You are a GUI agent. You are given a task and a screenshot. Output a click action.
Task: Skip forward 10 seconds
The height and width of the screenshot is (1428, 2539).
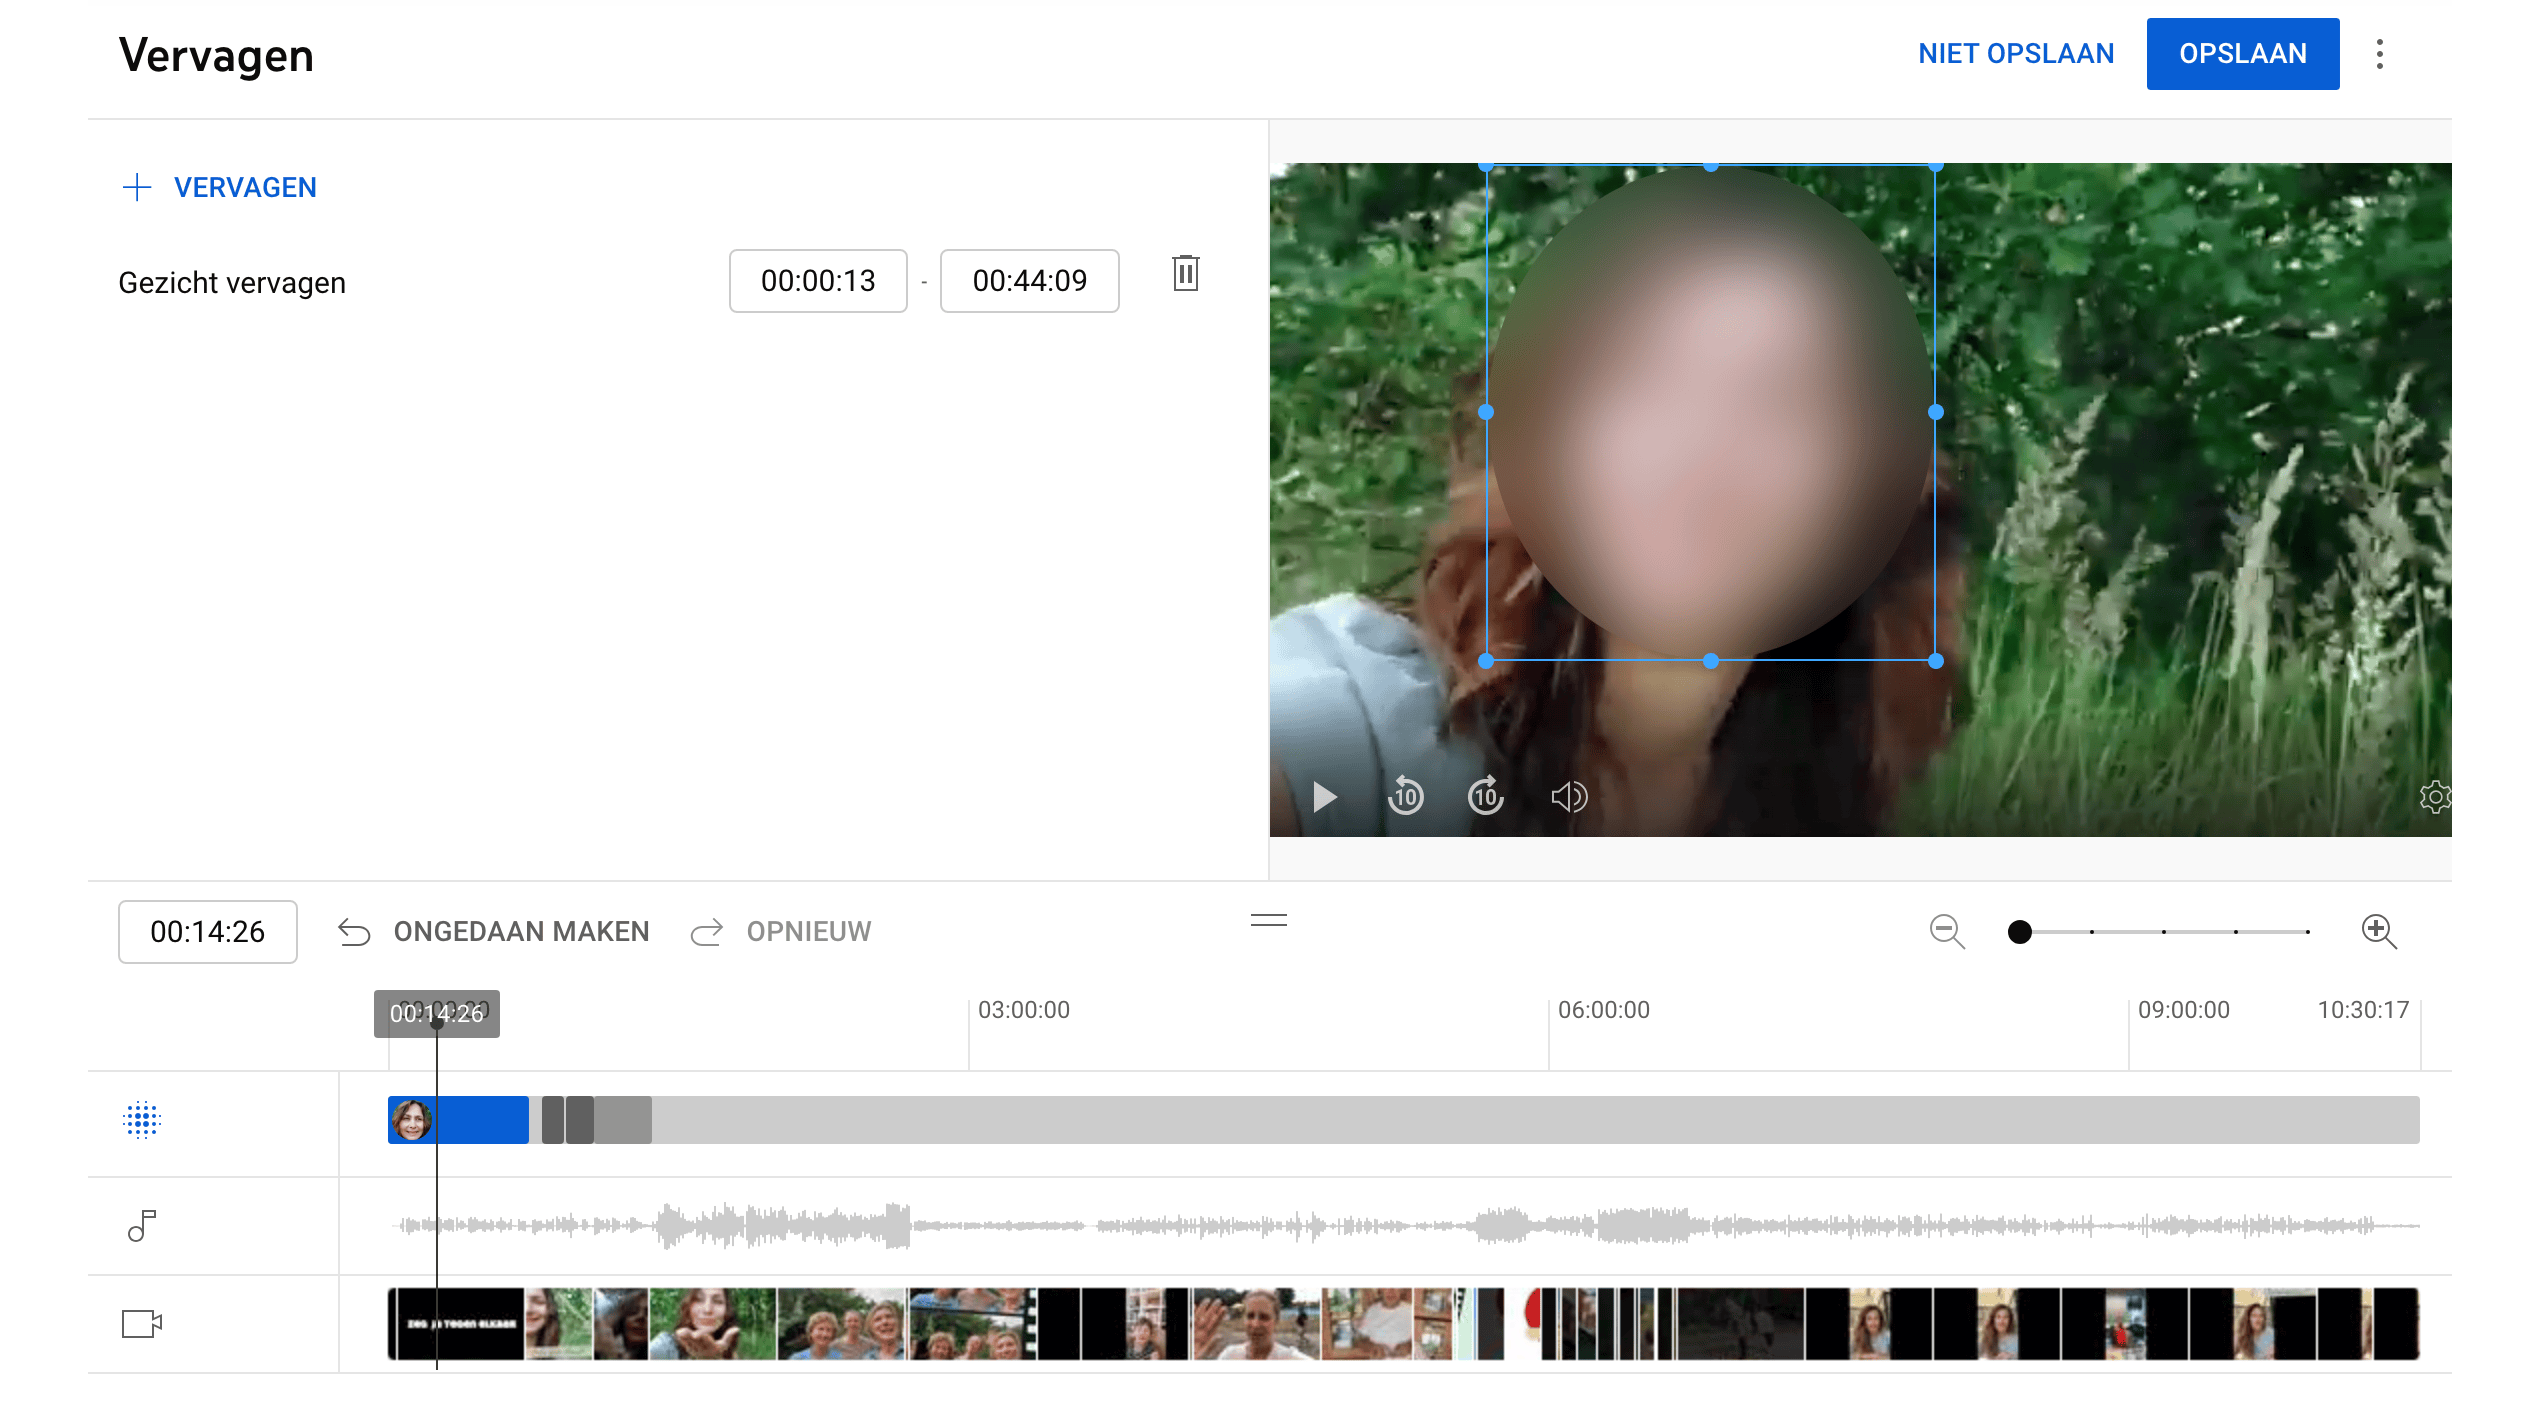(x=1485, y=797)
